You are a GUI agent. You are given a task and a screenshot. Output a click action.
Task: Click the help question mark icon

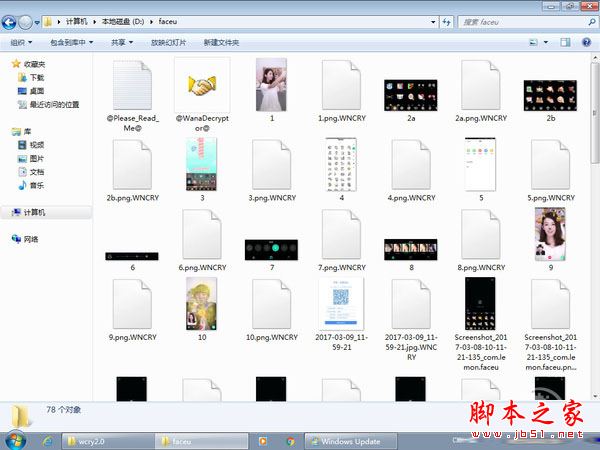586,42
